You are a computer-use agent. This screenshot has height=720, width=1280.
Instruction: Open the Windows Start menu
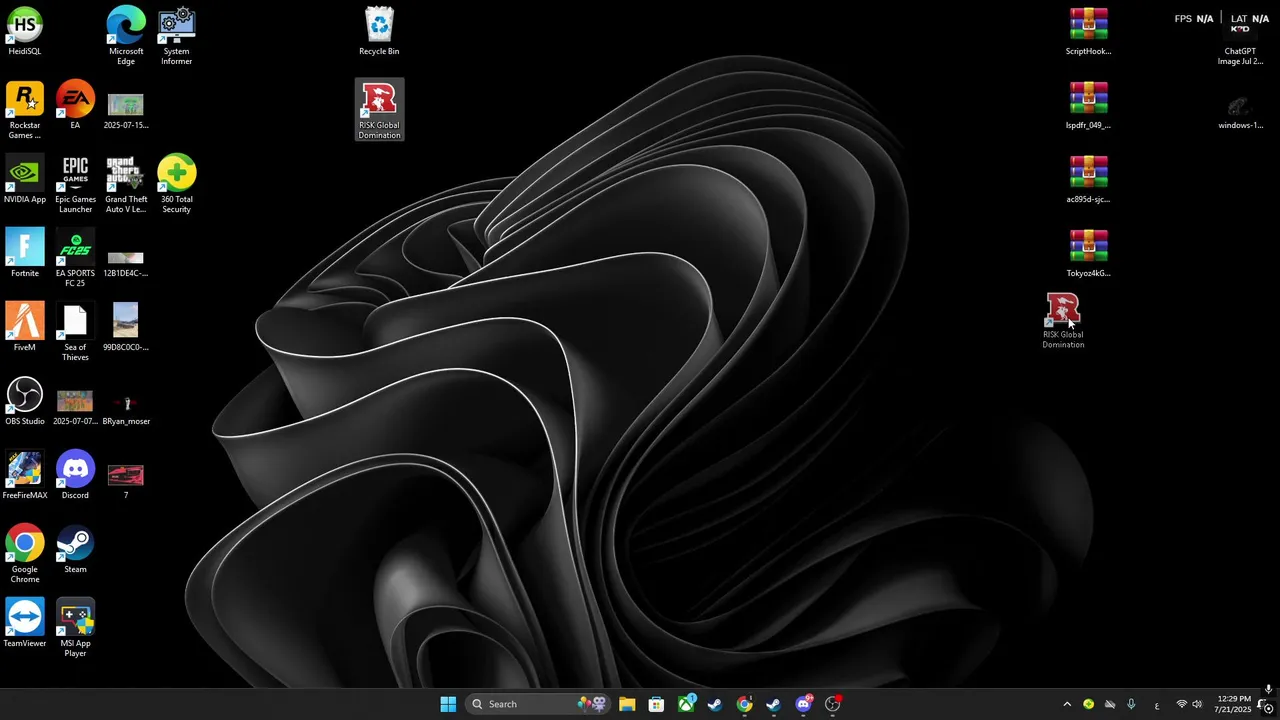pos(448,704)
